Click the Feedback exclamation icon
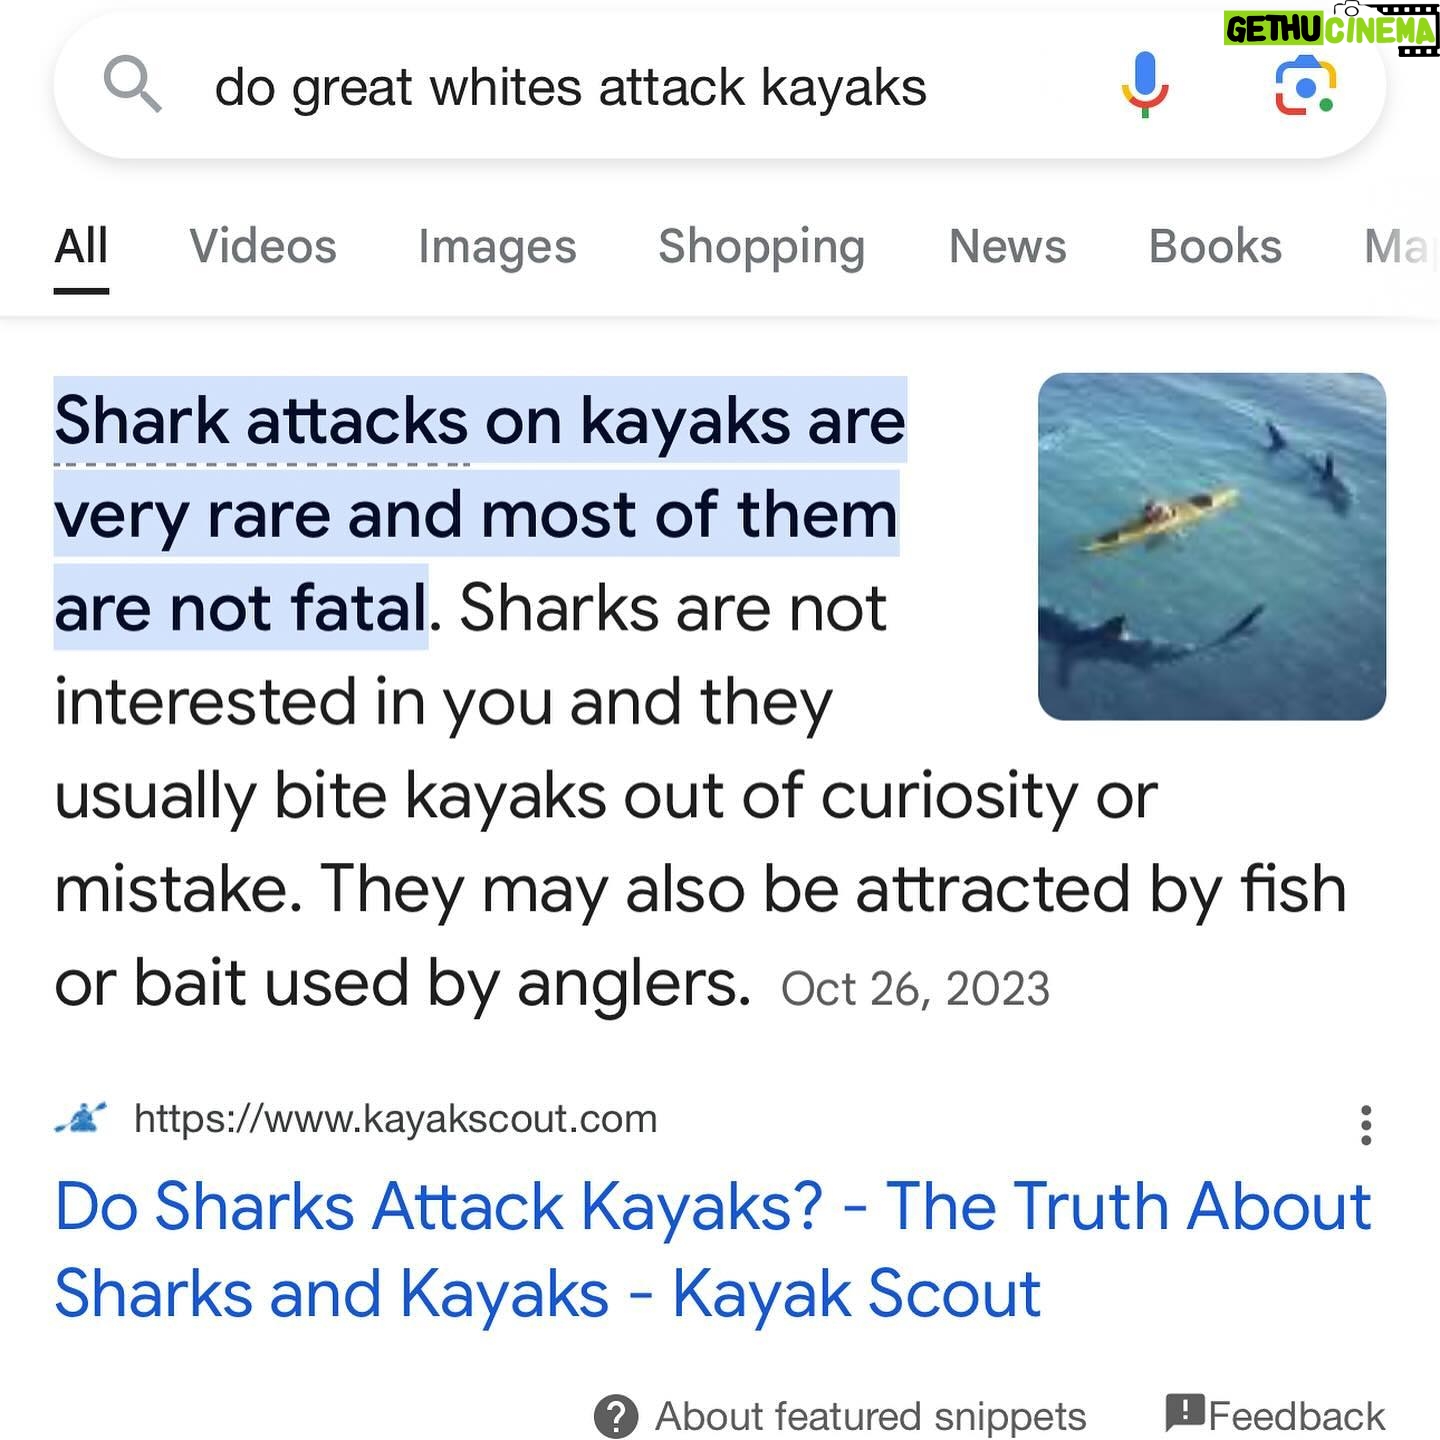 coord(1185,1412)
